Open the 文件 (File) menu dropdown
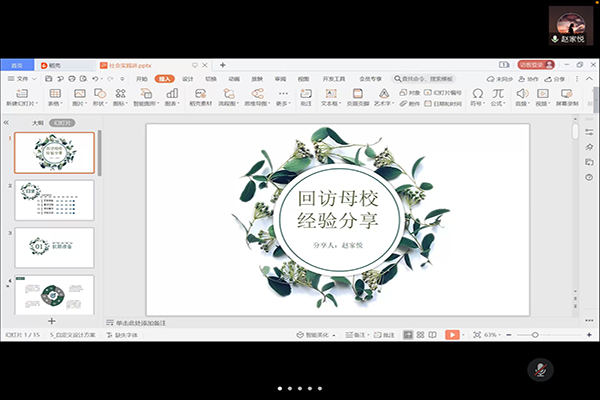The image size is (600, 400). (24, 77)
